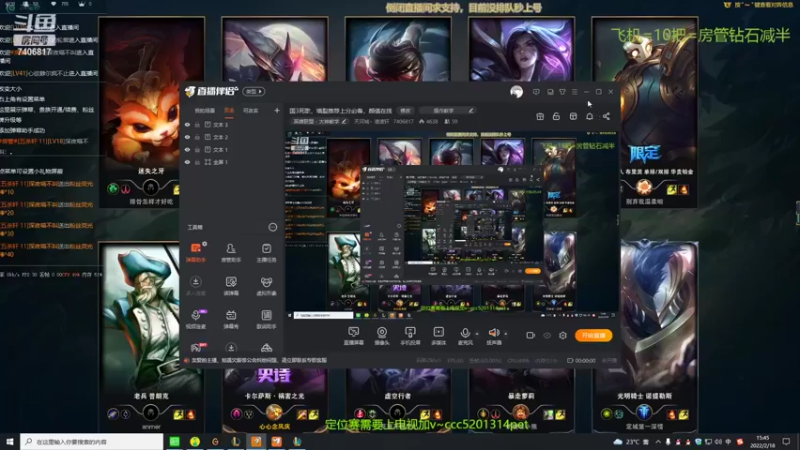Open the speaker dropdown arrow

506,334
